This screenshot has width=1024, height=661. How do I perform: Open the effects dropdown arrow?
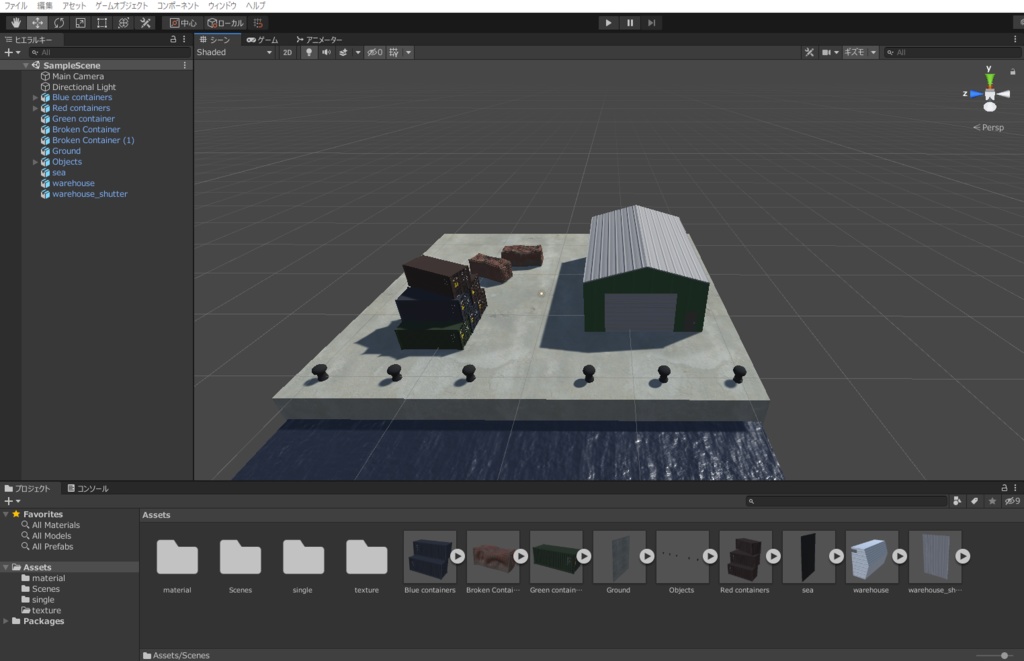pos(358,52)
